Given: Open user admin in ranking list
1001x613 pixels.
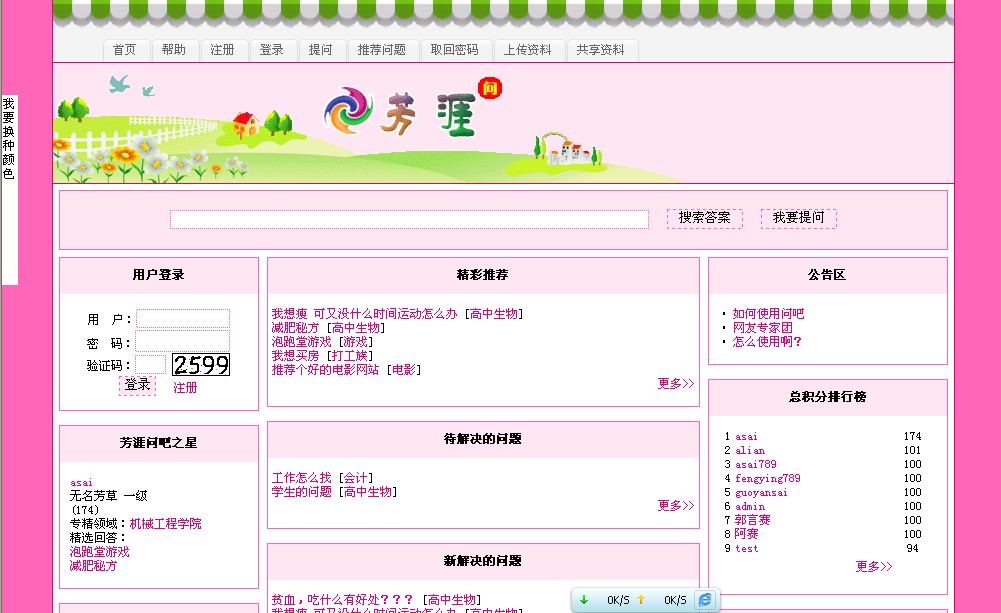Looking at the screenshot, I should (x=750, y=506).
